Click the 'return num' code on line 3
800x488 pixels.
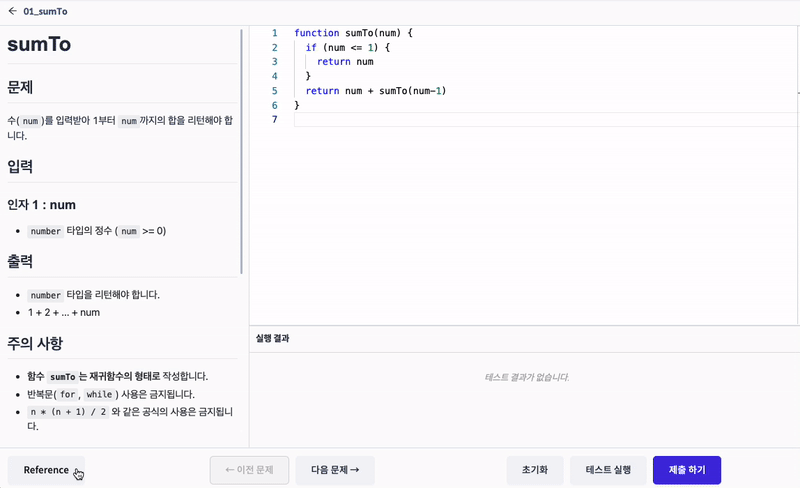[x=345, y=62]
